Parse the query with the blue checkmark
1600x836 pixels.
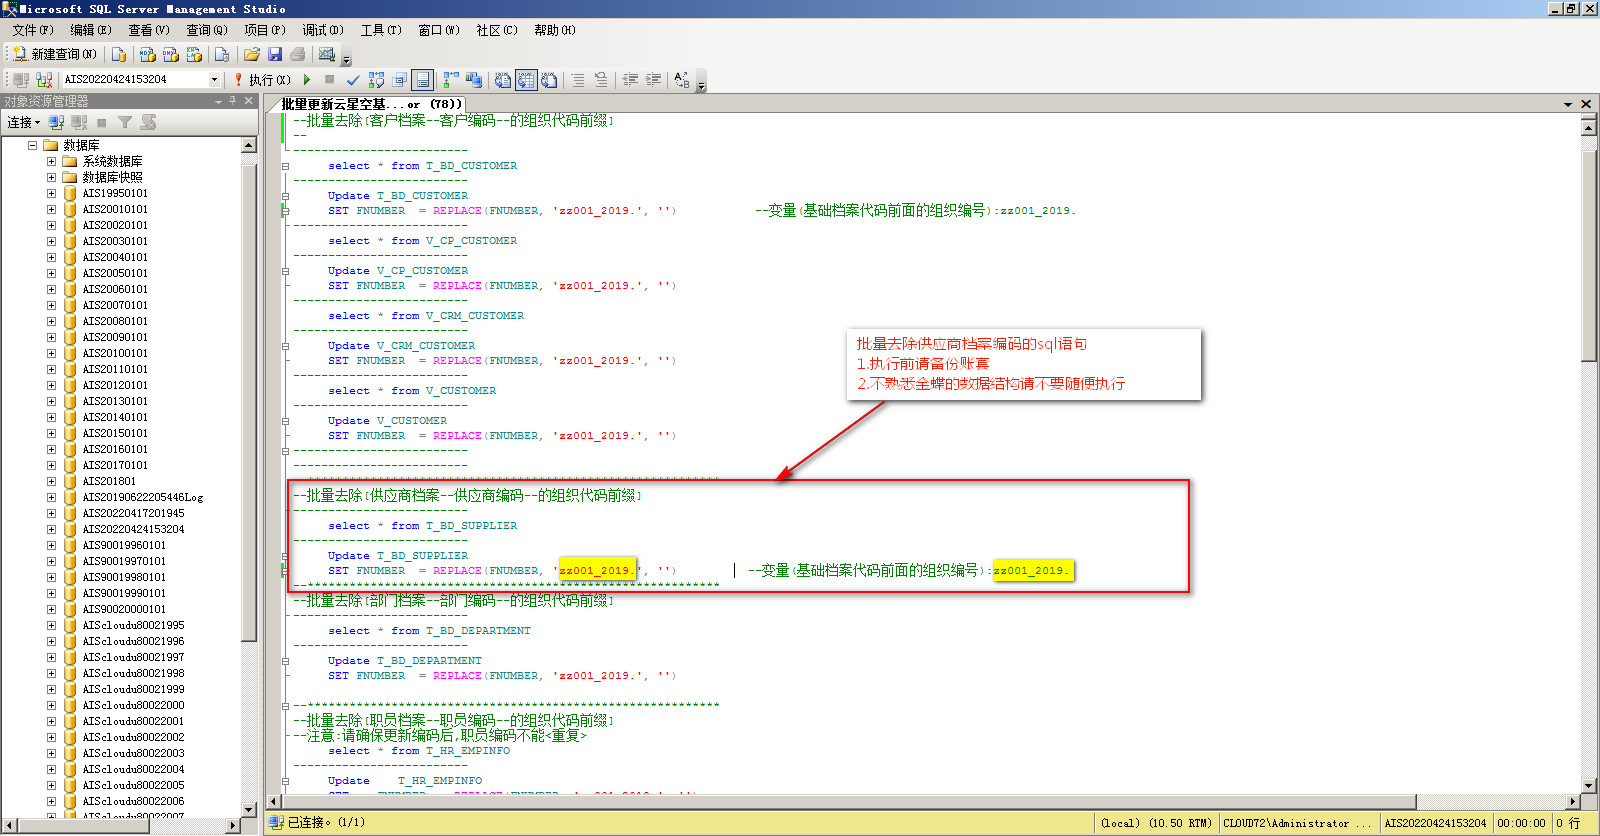pyautogui.click(x=352, y=80)
